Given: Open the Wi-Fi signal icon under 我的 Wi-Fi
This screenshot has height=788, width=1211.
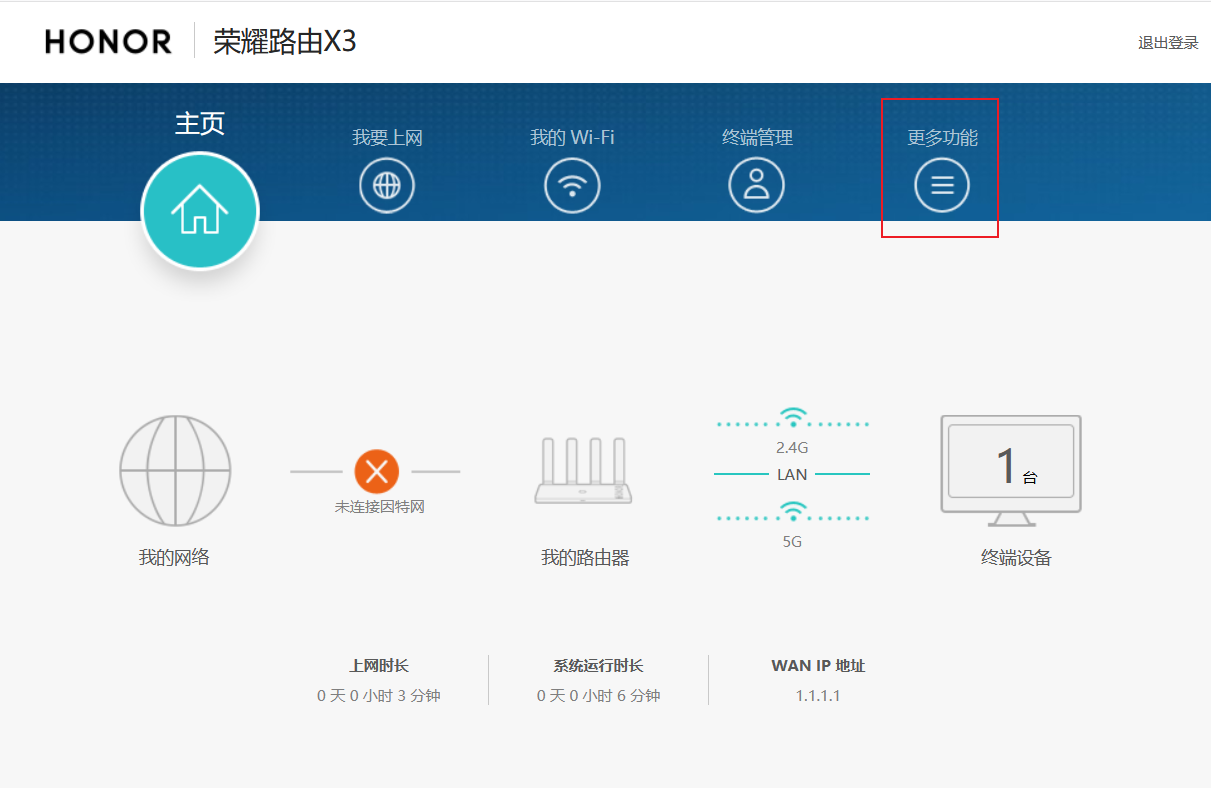Looking at the screenshot, I should click(572, 185).
